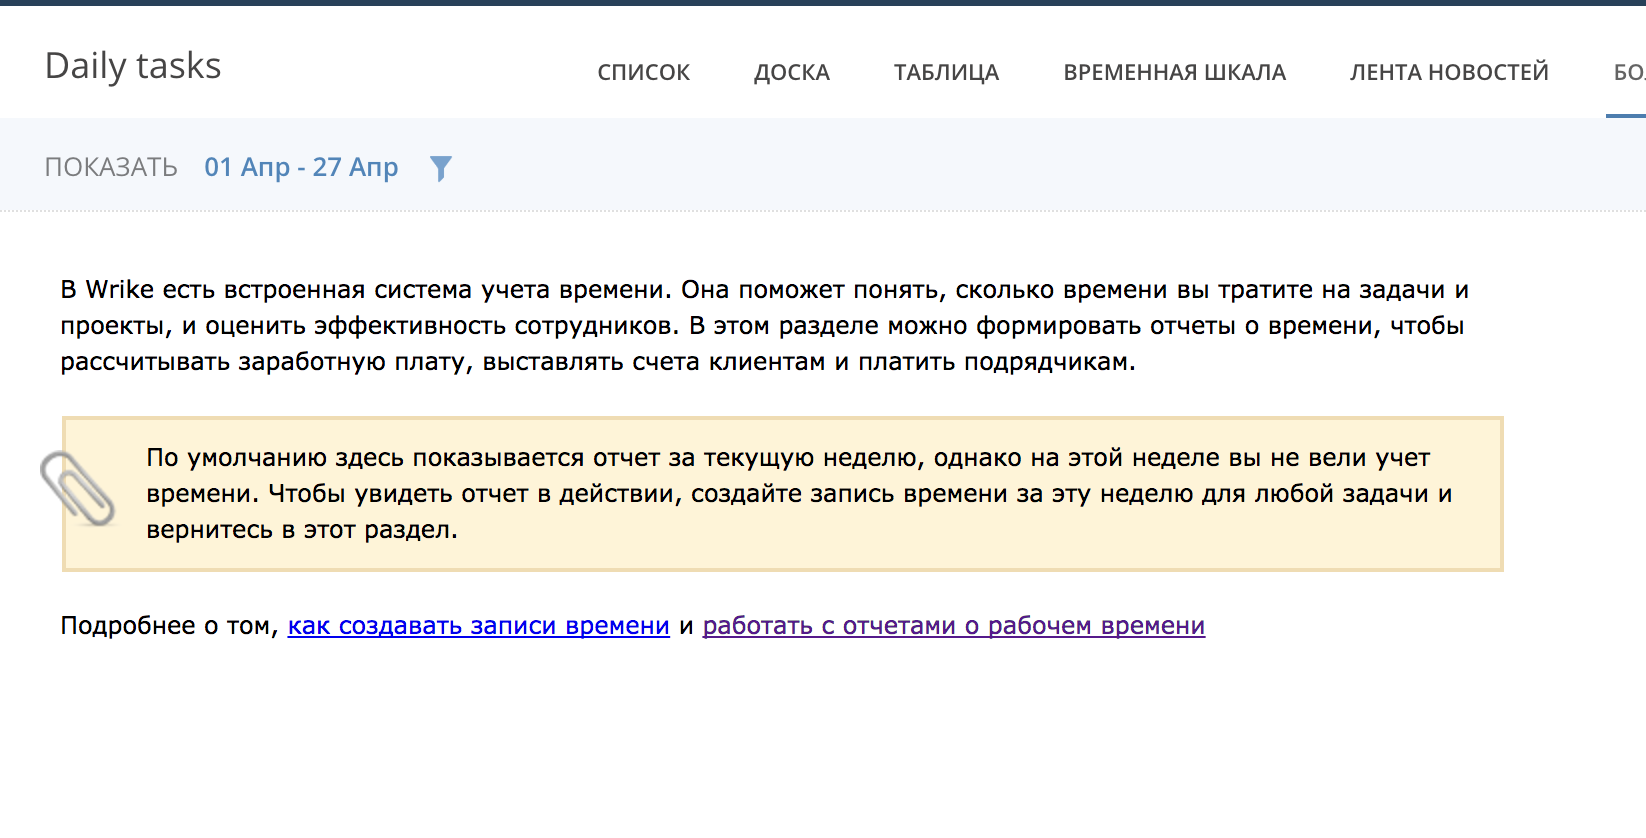Click the paperclip icon on the notice
Viewport: 1646px width, 838px height.
point(77,488)
